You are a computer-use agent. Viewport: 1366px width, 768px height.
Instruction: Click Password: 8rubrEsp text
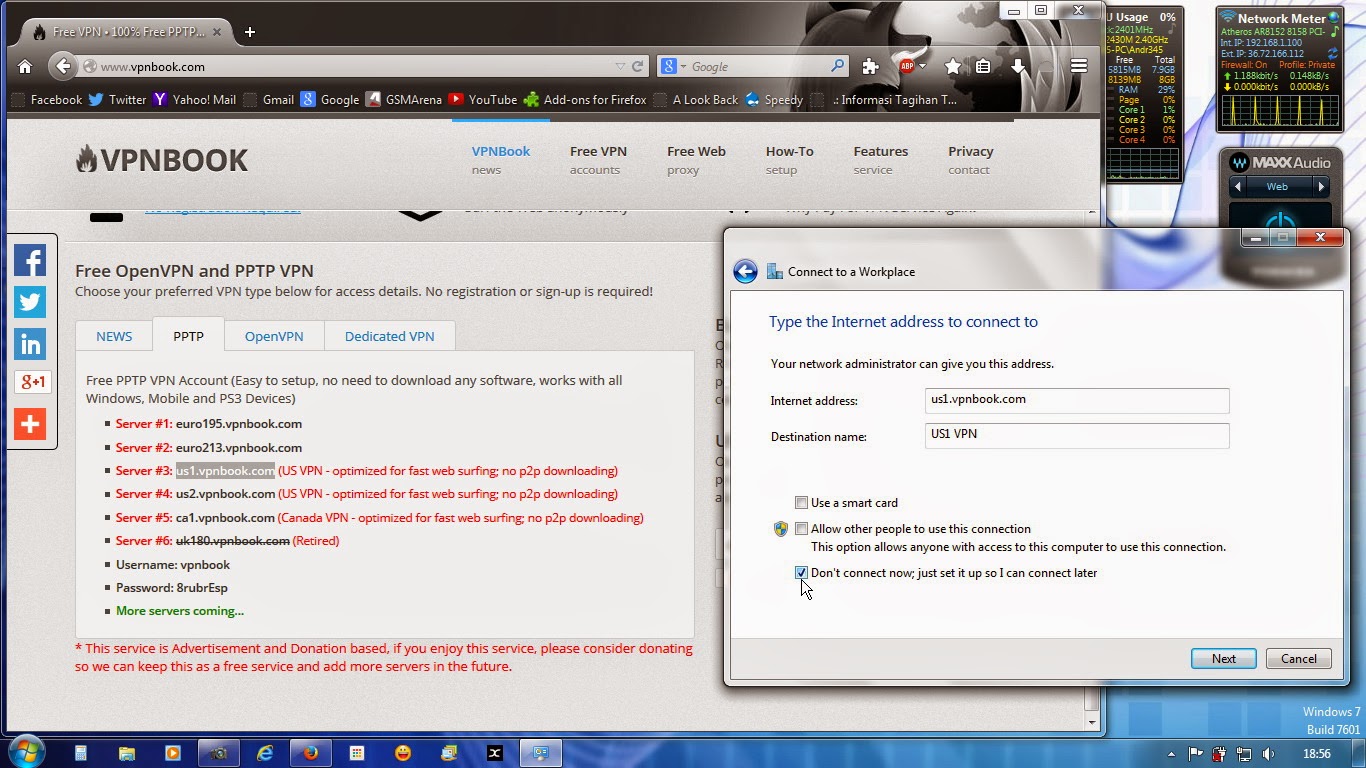point(171,588)
